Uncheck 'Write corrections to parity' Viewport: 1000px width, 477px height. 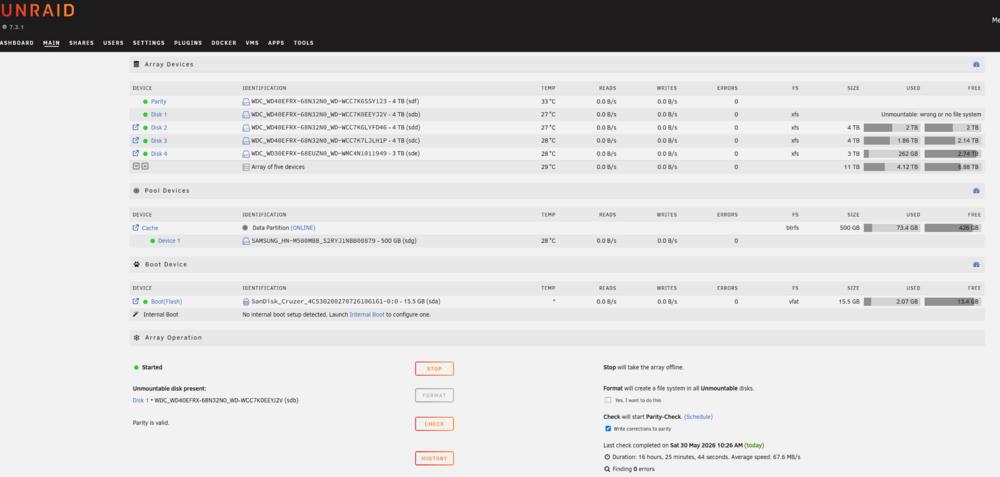[x=608, y=429]
